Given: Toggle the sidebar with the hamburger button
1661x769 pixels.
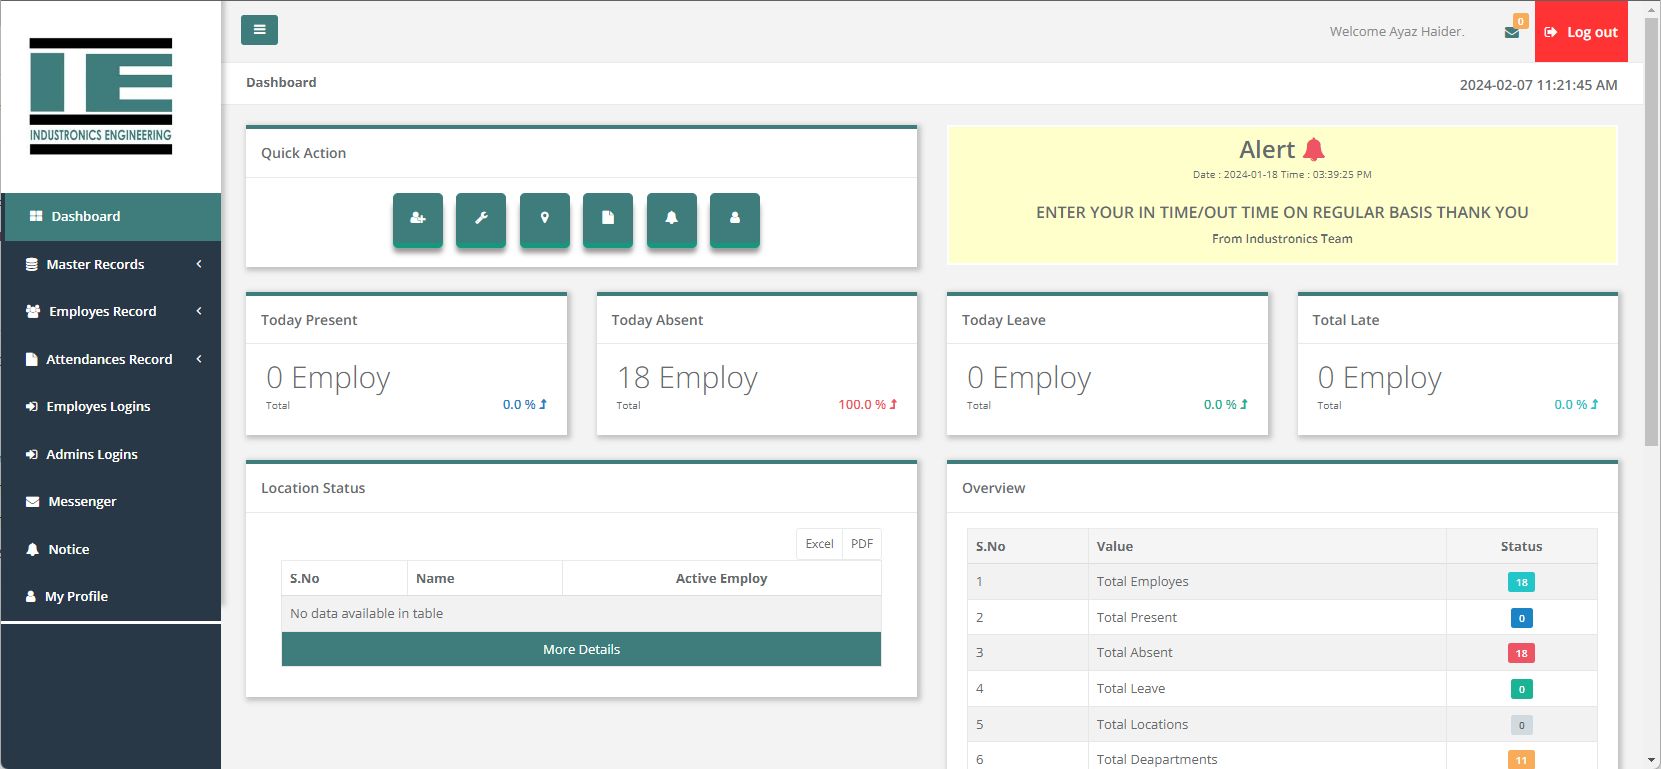Looking at the screenshot, I should [259, 30].
